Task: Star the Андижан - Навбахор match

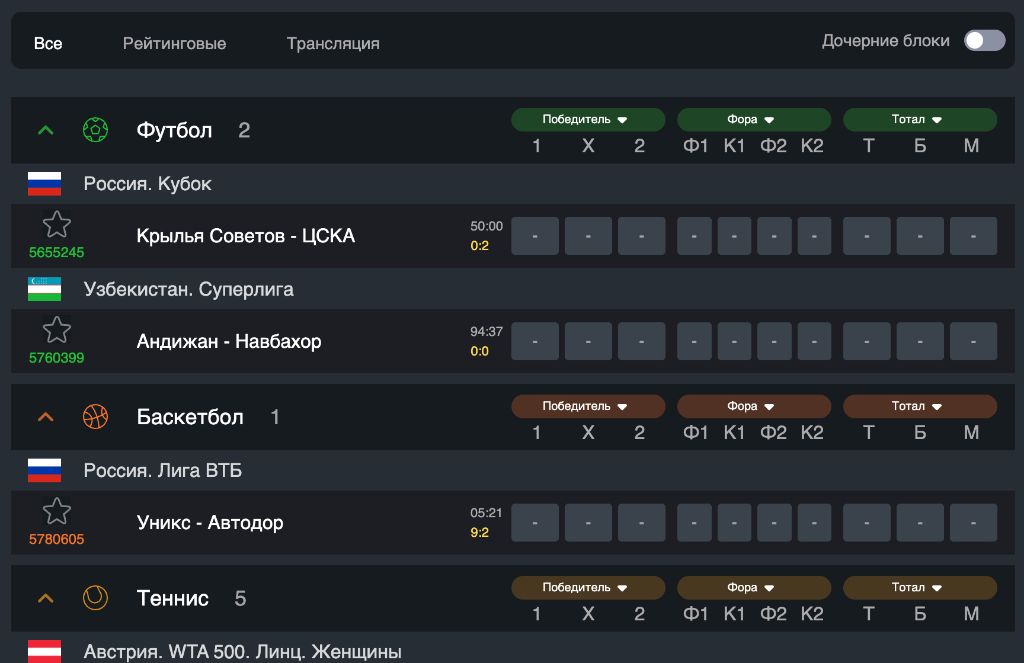Action: tap(57, 330)
